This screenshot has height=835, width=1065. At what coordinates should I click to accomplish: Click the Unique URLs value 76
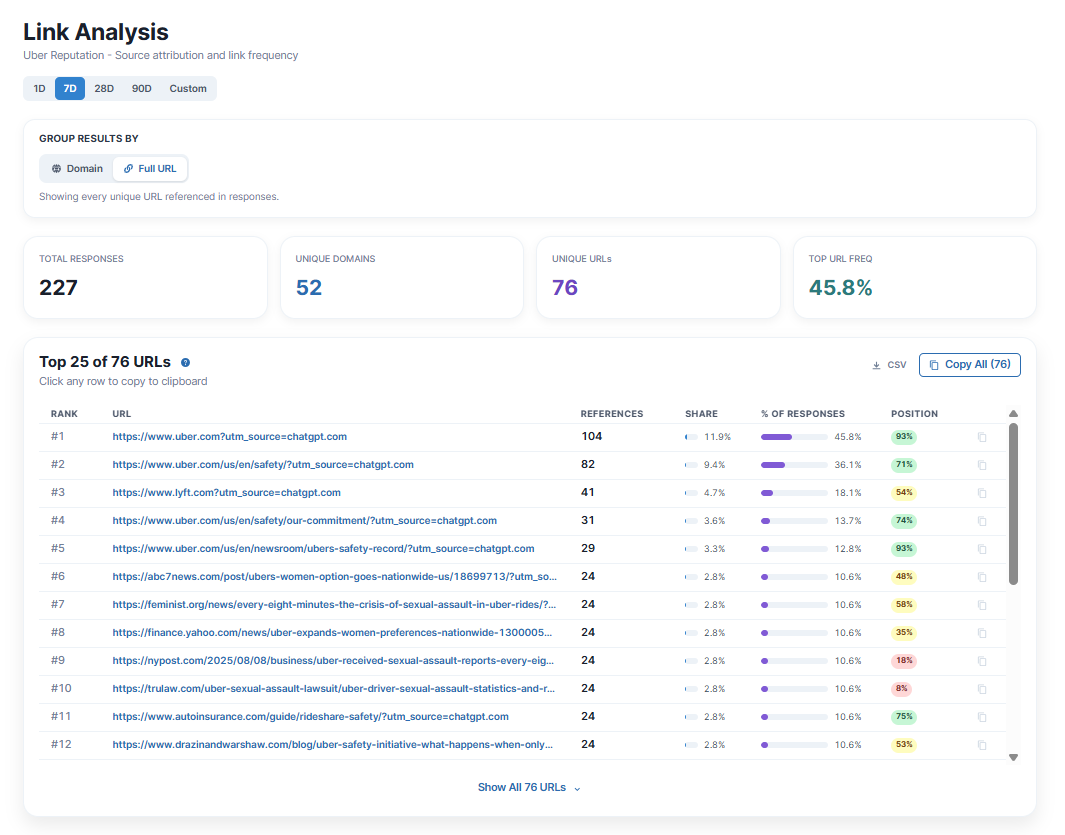coord(564,288)
